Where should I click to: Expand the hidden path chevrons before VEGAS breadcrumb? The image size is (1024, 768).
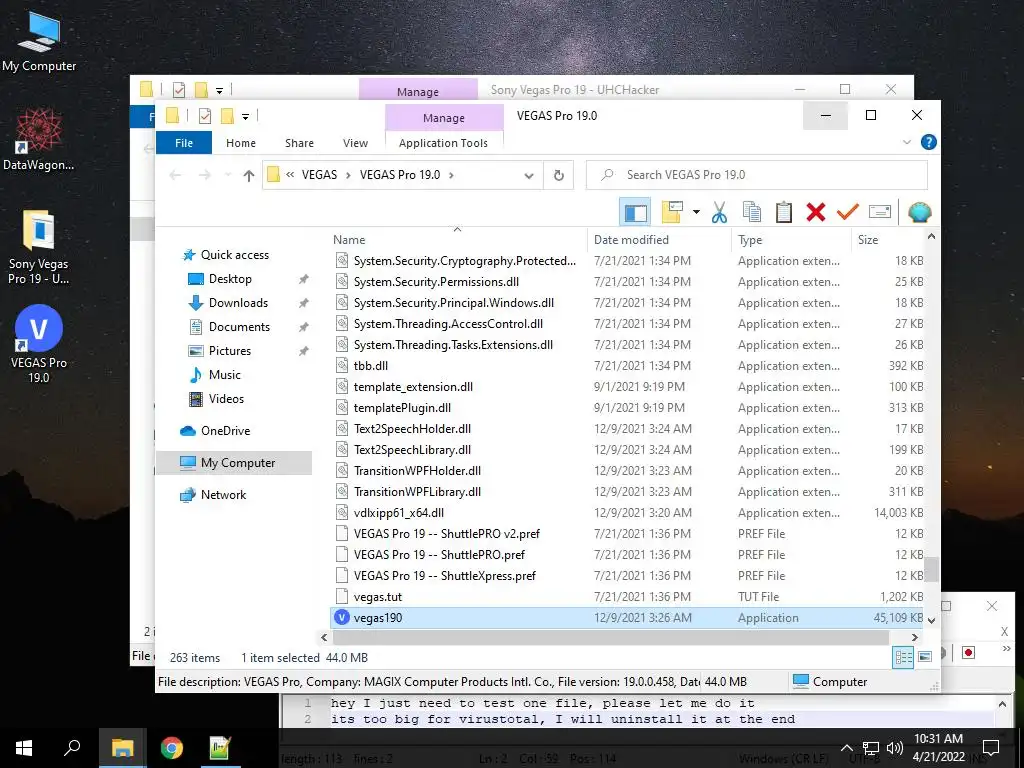pyautogui.click(x=290, y=175)
